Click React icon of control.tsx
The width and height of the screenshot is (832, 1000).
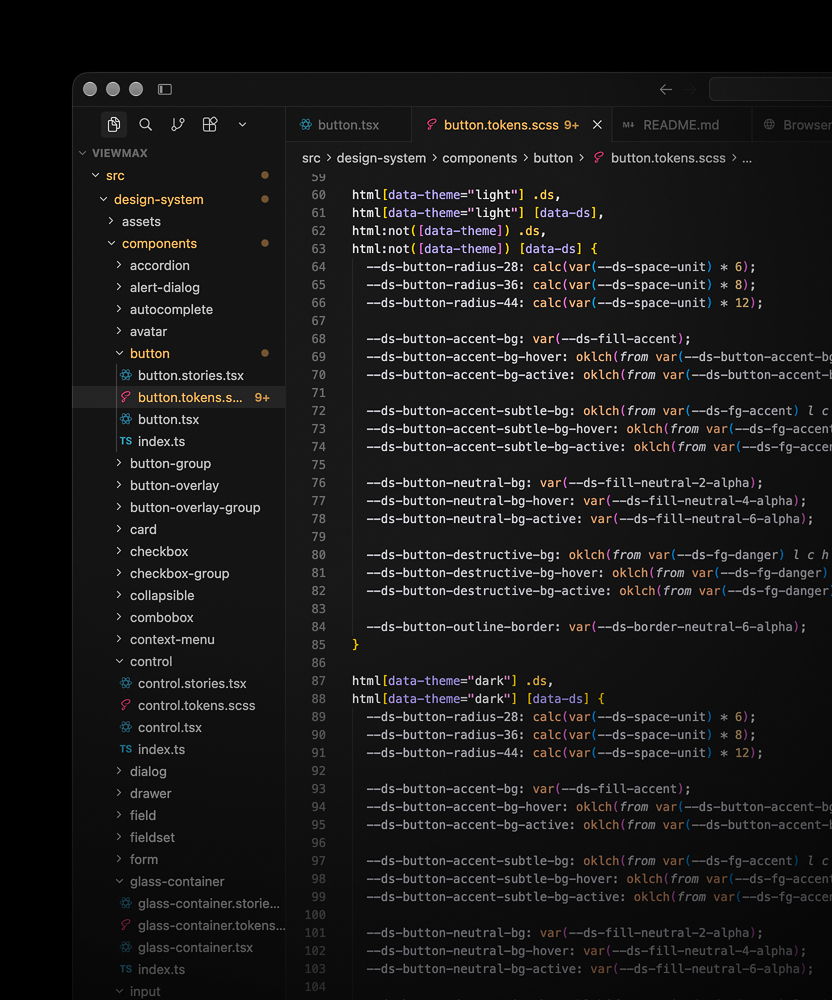(126, 727)
